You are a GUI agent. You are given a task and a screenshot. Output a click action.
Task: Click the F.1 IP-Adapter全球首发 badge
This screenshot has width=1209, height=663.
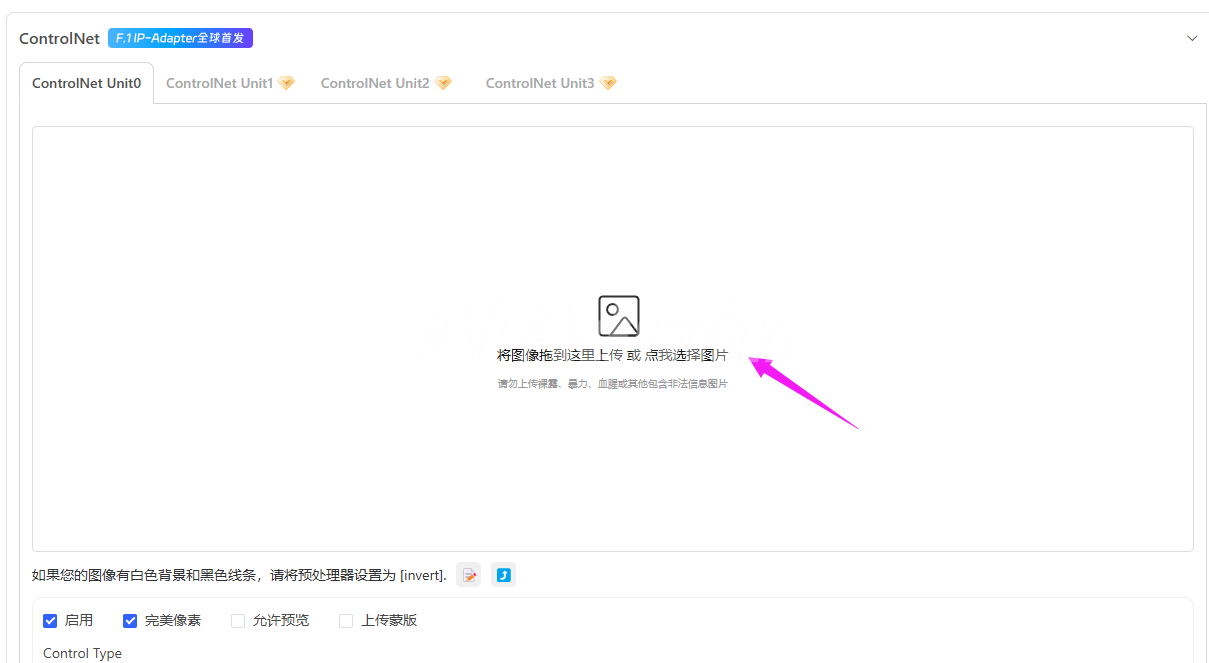pyautogui.click(x=180, y=38)
